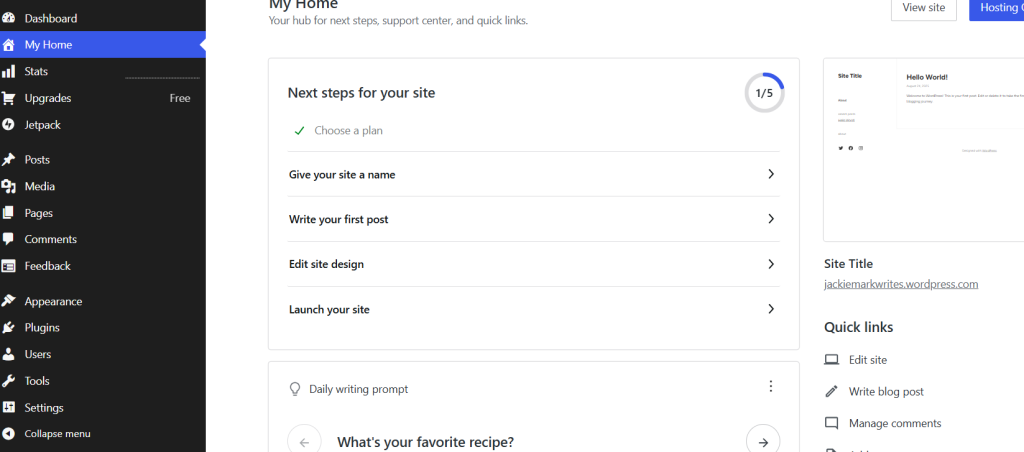Open jackiemarkwrites.wordpress.com link
This screenshot has width=1024, height=452.
coord(901,284)
